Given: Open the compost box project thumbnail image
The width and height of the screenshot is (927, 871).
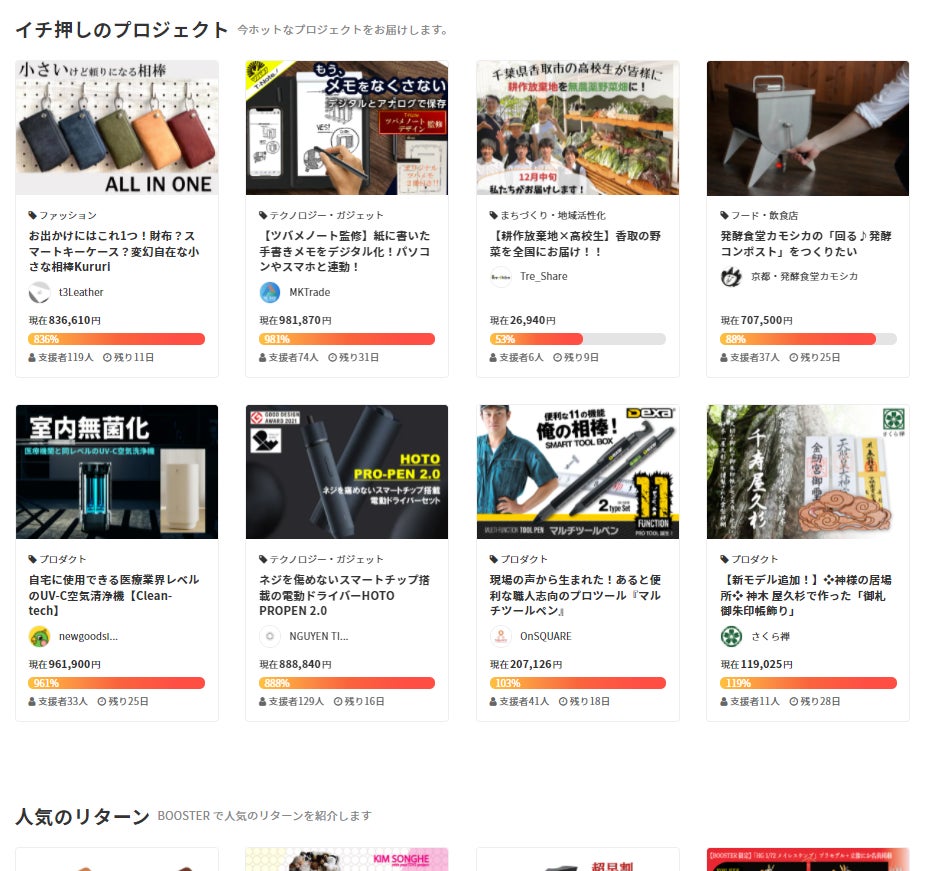Looking at the screenshot, I should (x=808, y=128).
